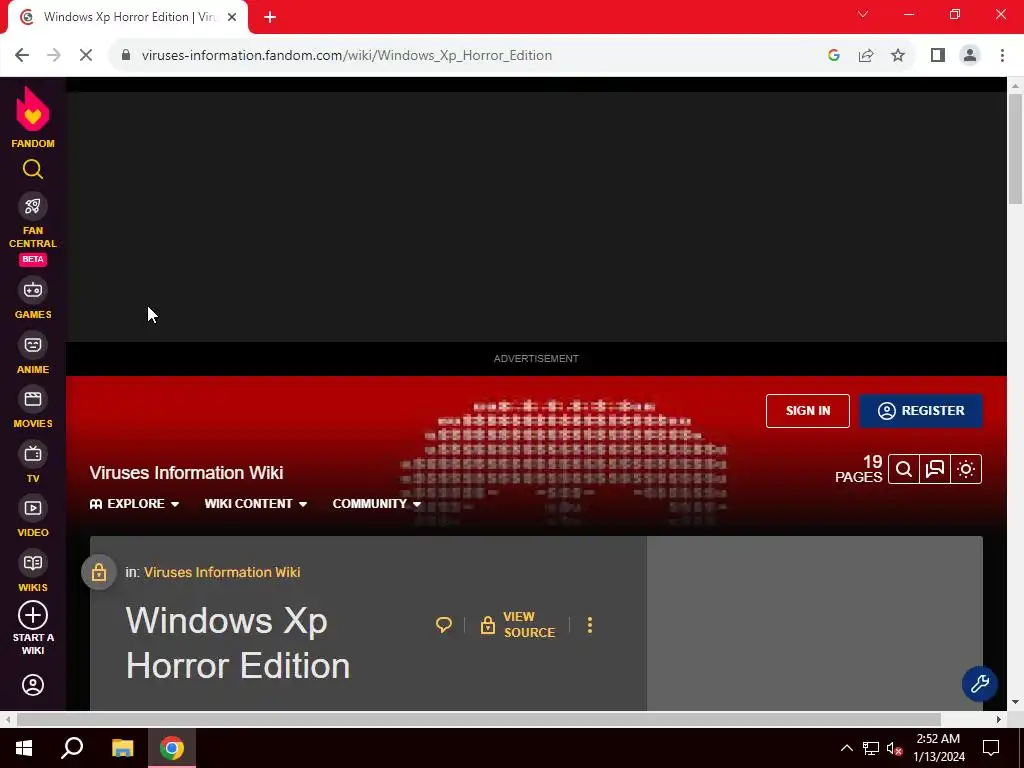1024x768 pixels.
Task: Open muted volume tray icon
Action: [894, 748]
